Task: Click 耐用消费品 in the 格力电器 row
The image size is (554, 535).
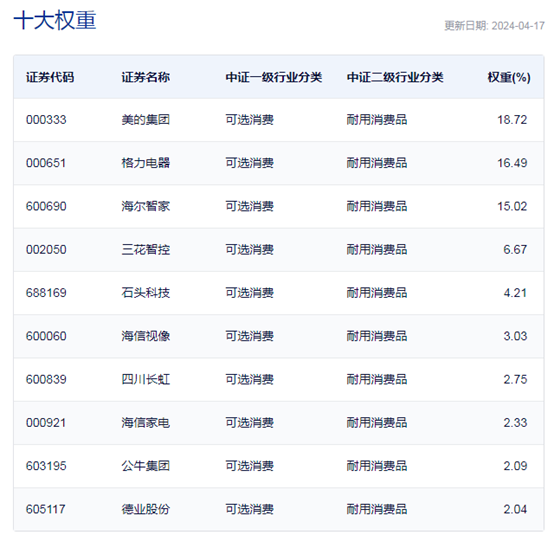Action: pyautogui.click(x=377, y=163)
